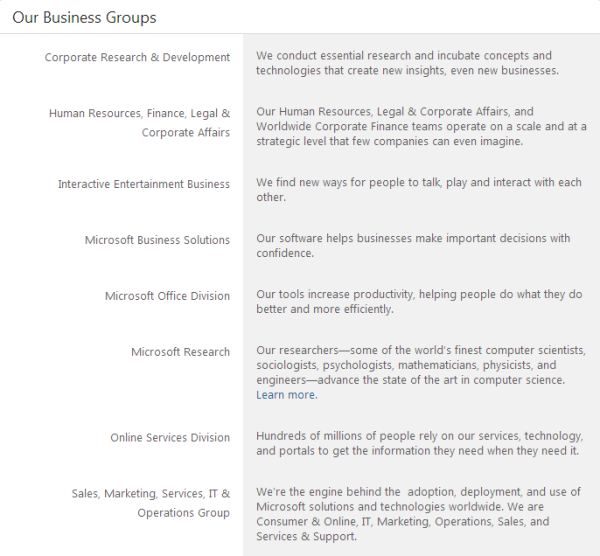
Task: Select the Microsoft Business Solutions link
Action: point(157,240)
